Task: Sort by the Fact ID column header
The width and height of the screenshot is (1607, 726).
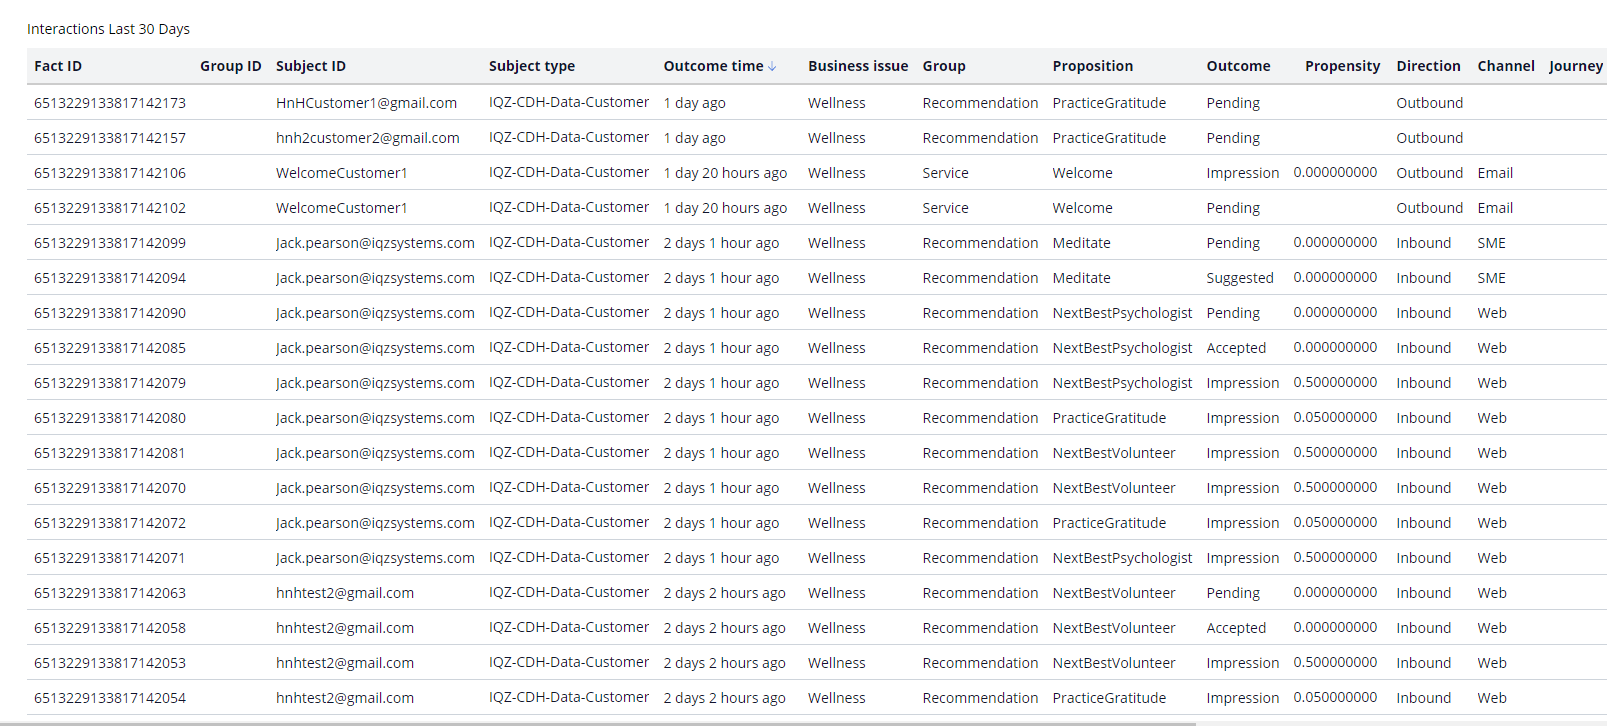Action: click(58, 66)
